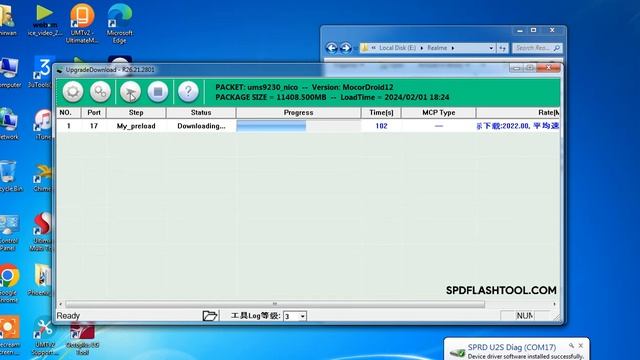Click the Forward arrow in Explorer window
This screenshot has height=360, width=640.
point(346,48)
